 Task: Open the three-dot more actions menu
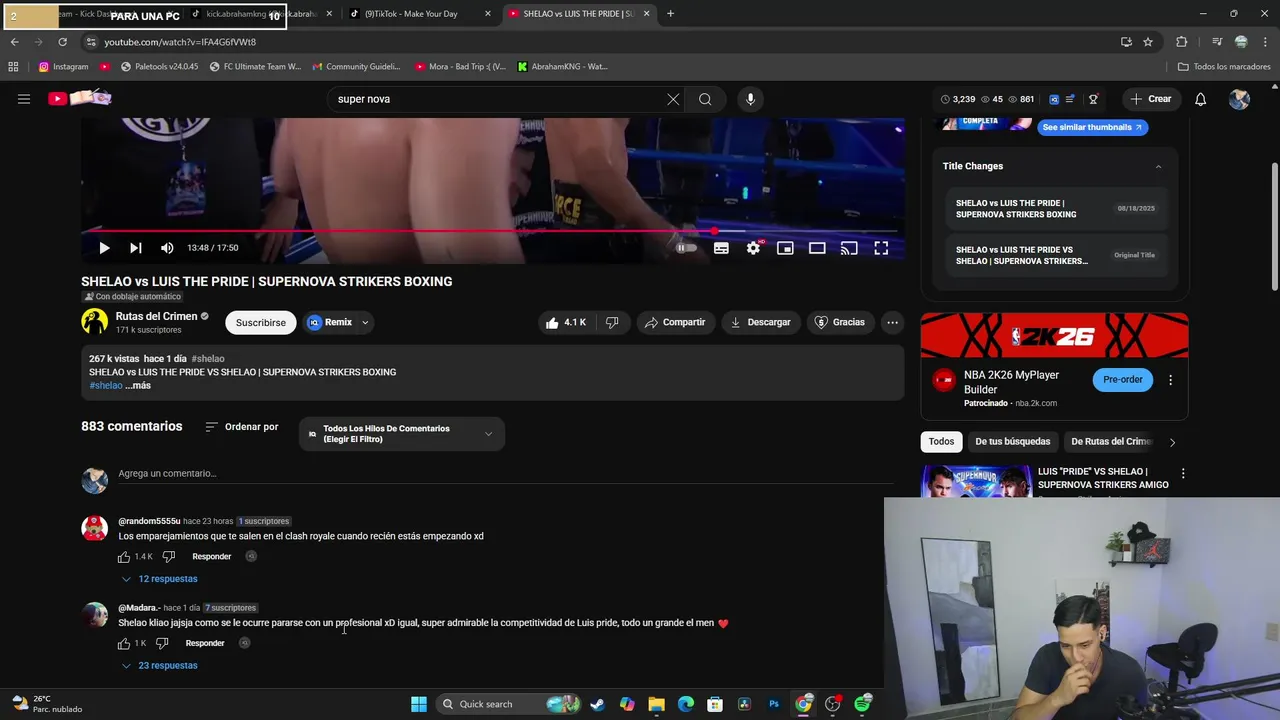click(892, 322)
